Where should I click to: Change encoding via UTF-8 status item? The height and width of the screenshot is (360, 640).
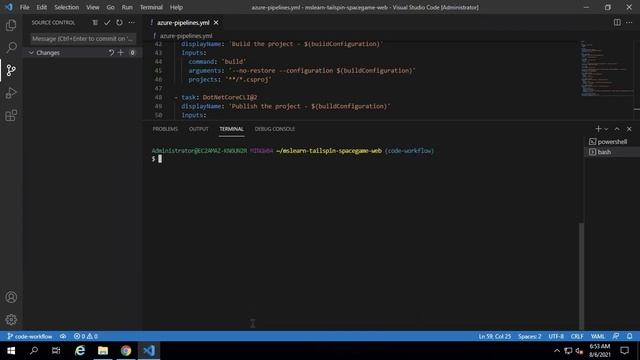coord(556,336)
